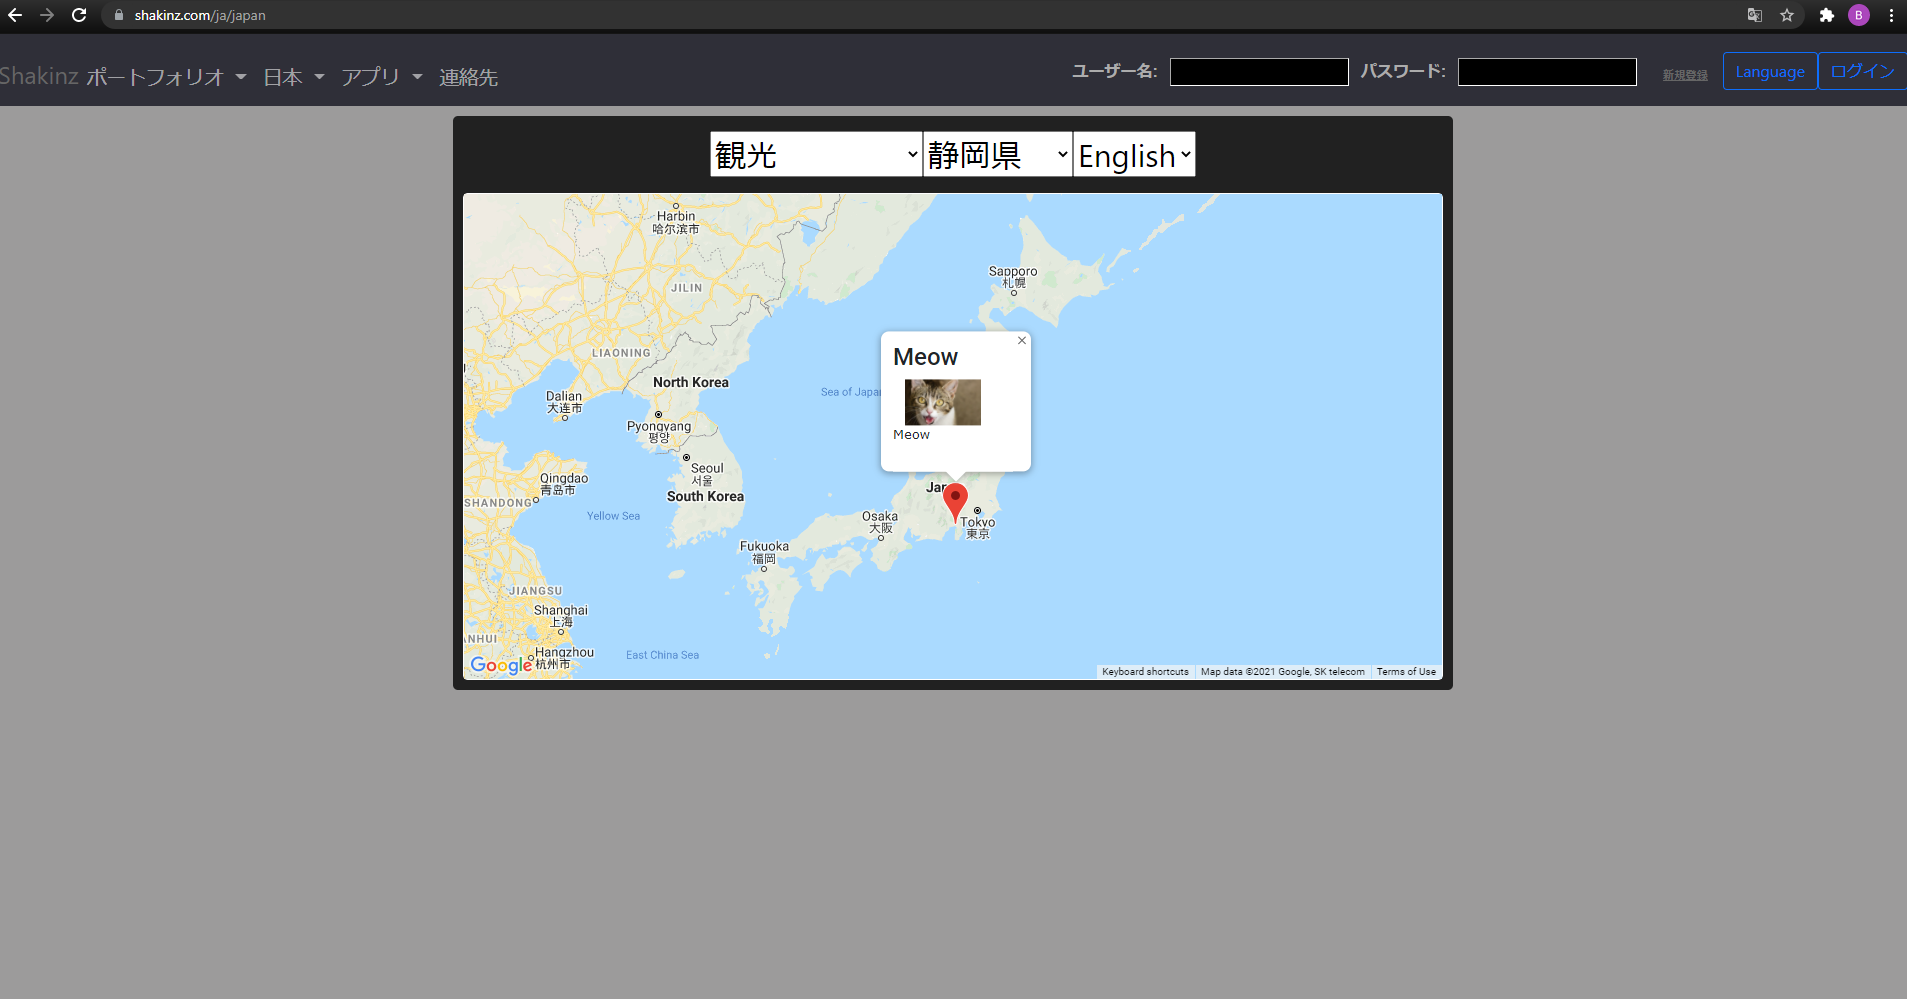Click the red map marker pin

[955, 500]
